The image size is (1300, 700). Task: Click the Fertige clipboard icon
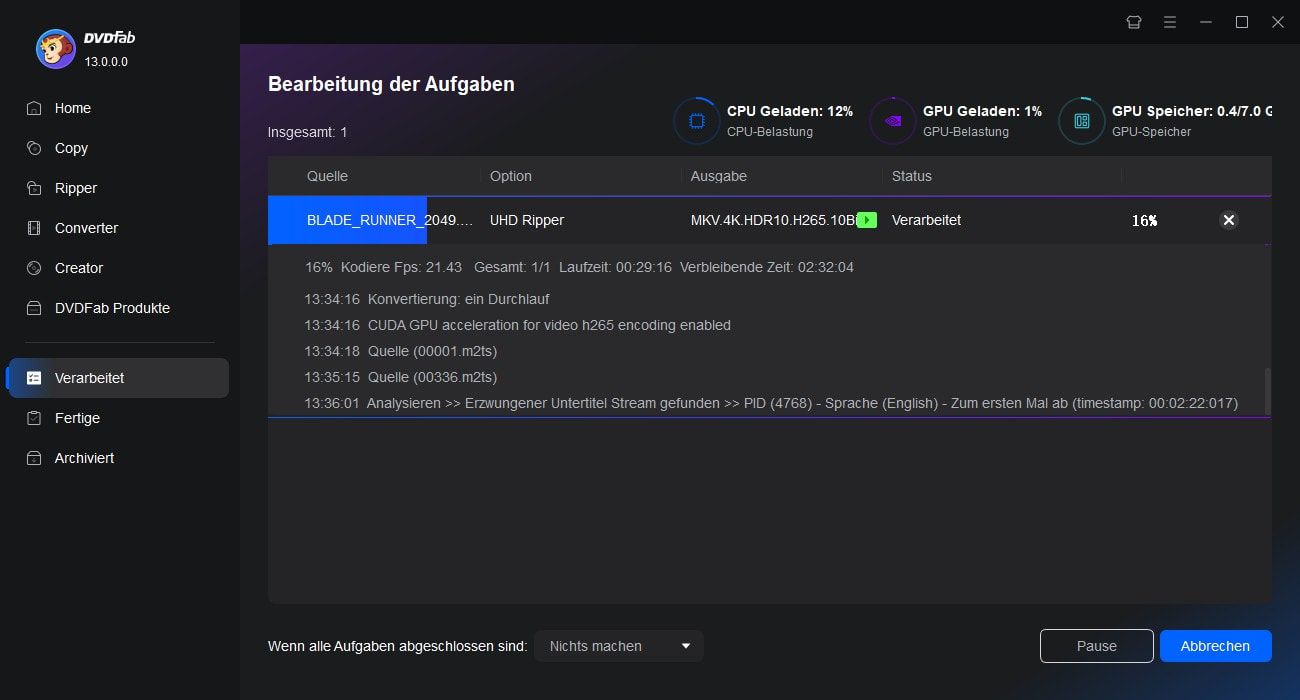34,418
